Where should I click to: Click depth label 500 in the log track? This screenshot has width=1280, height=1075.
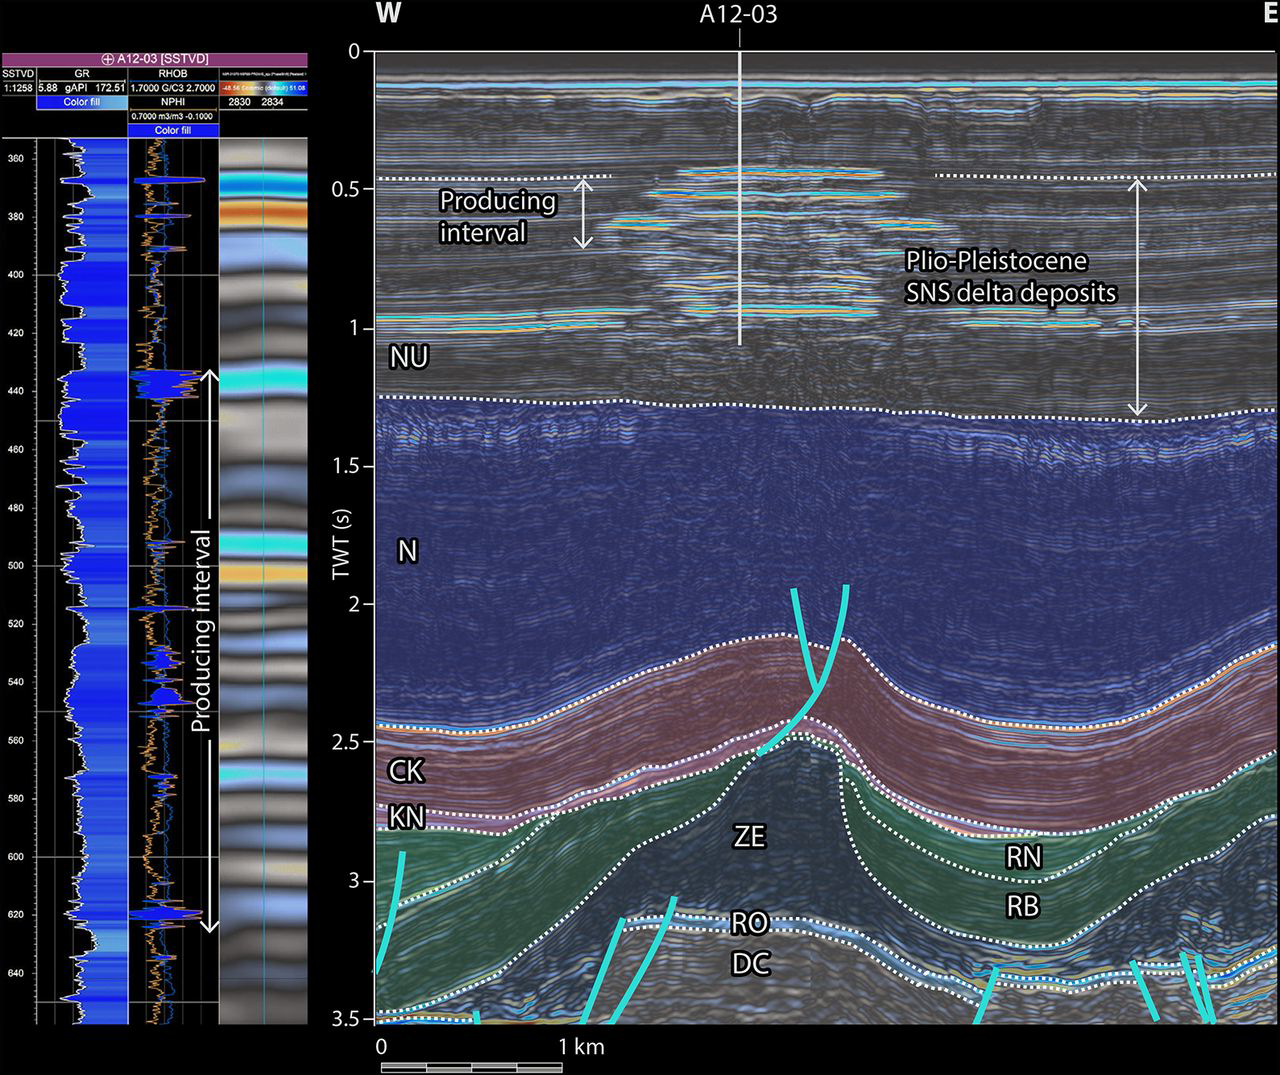coord(15,566)
